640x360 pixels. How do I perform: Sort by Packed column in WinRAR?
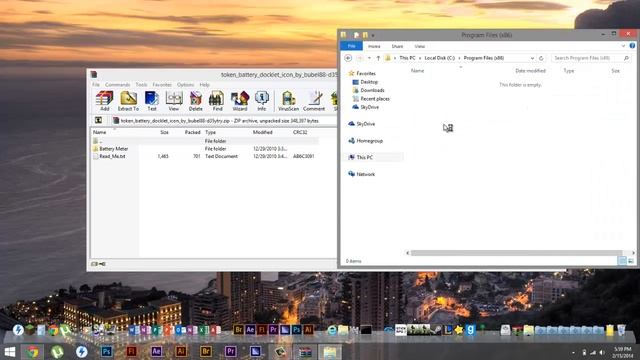pyautogui.click(x=192, y=132)
